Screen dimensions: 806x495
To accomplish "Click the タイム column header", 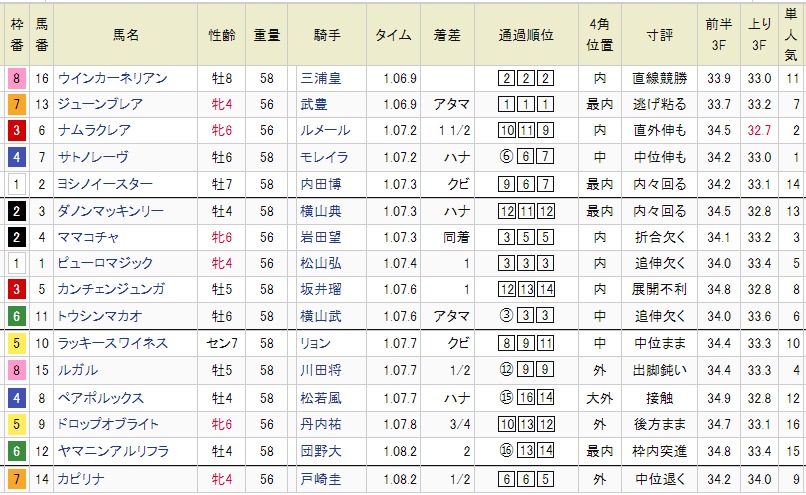I will [392, 34].
